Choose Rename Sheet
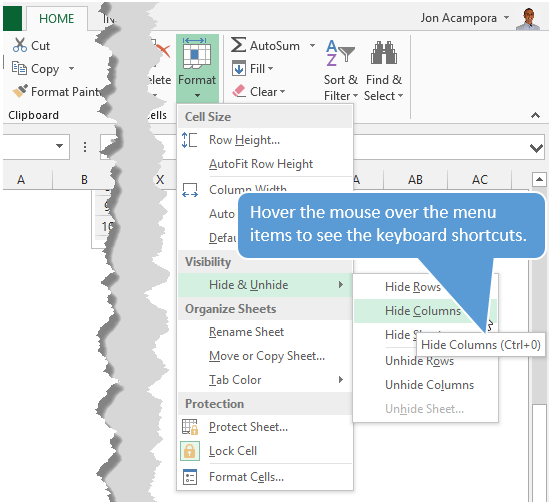Screen dimensions: 549x502 click(x=265, y=332)
